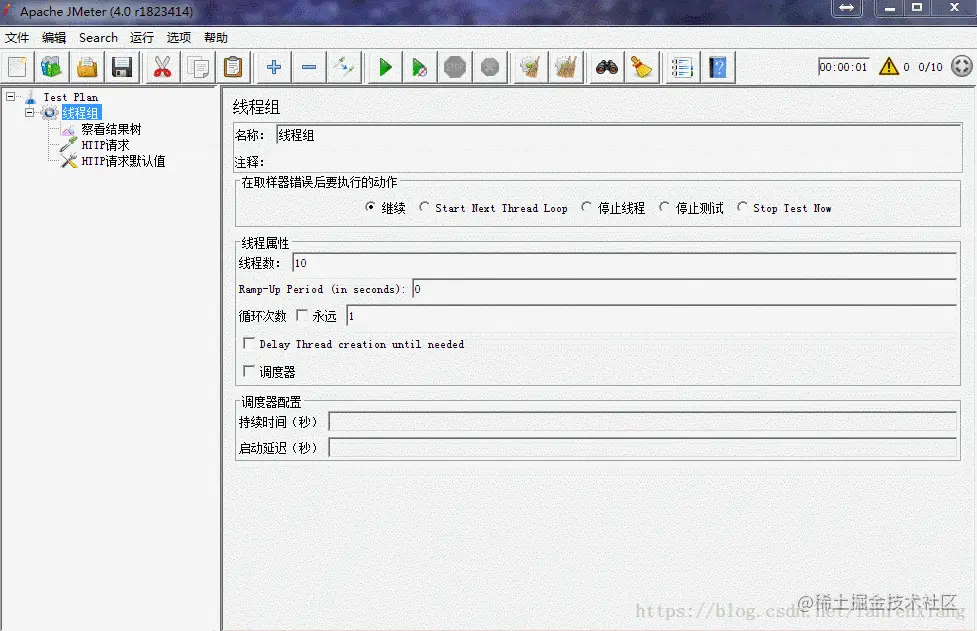
Task: Click the window restore-size arrows button
Action: [x=847, y=8]
